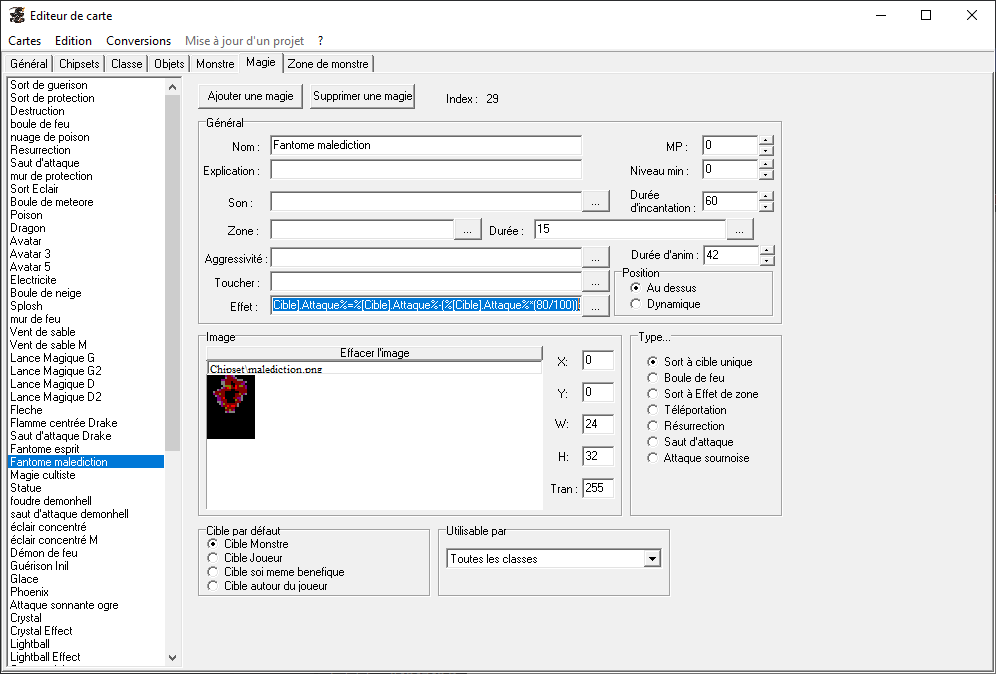Decrease Durée d'anim with down arrow
This screenshot has width=996, height=674.
pyautogui.click(x=766, y=261)
